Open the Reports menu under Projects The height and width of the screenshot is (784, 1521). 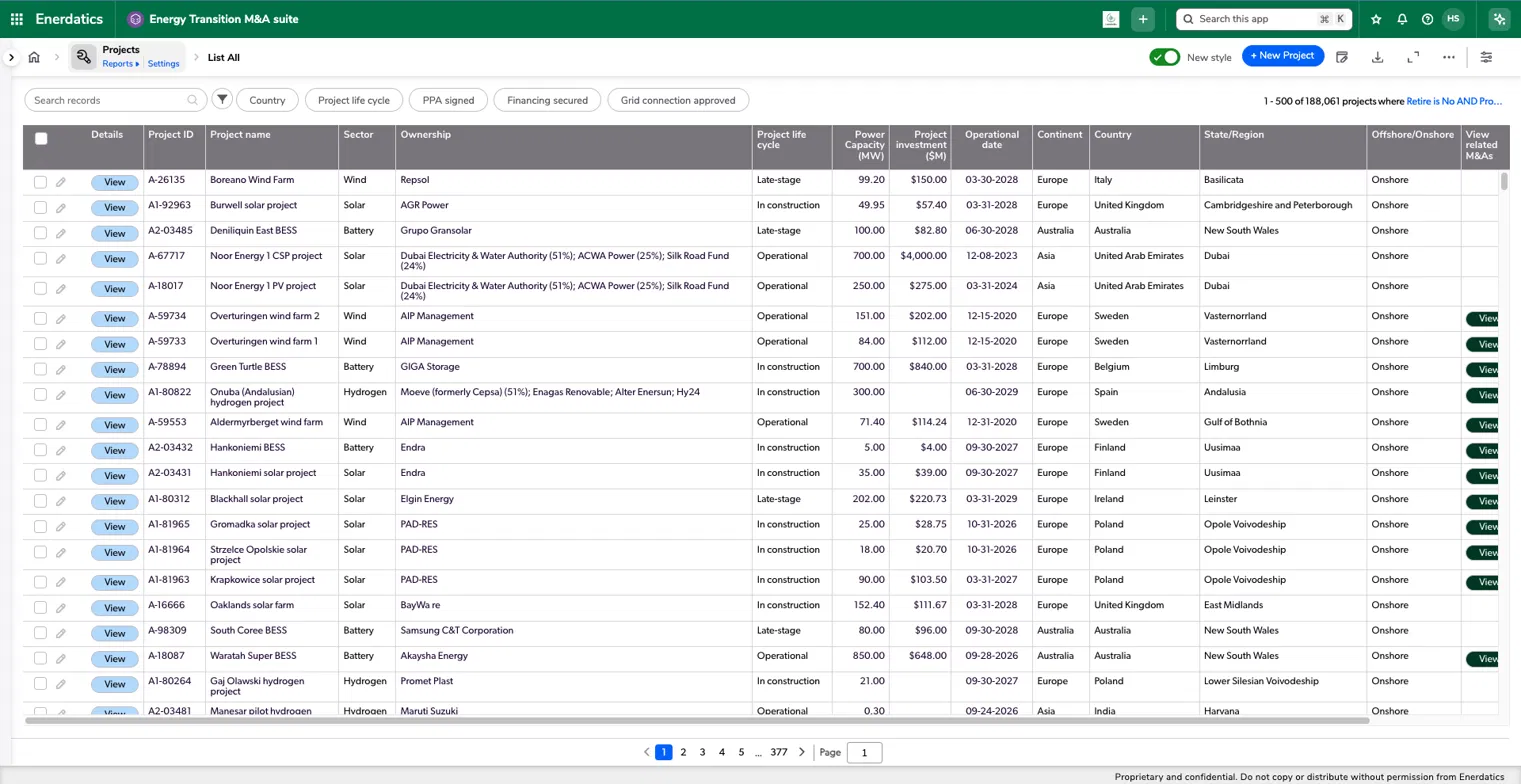(120, 64)
